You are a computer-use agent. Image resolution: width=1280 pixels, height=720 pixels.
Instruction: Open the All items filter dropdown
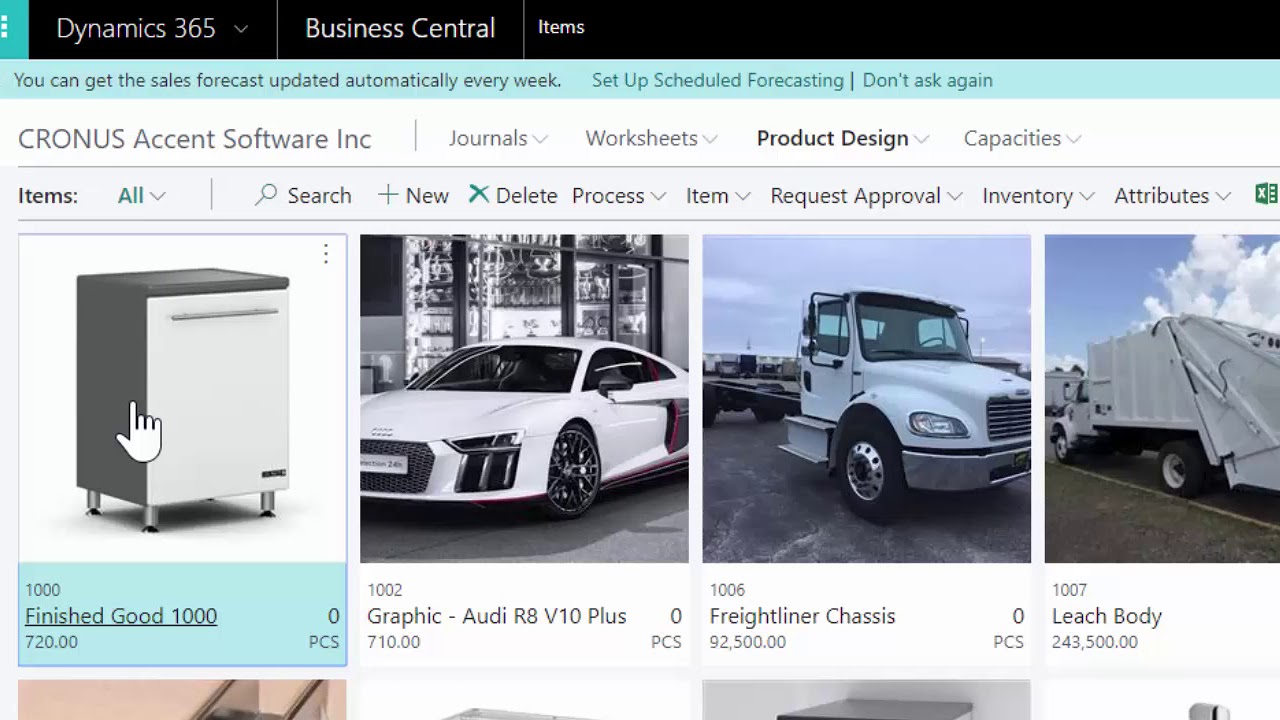[141, 196]
